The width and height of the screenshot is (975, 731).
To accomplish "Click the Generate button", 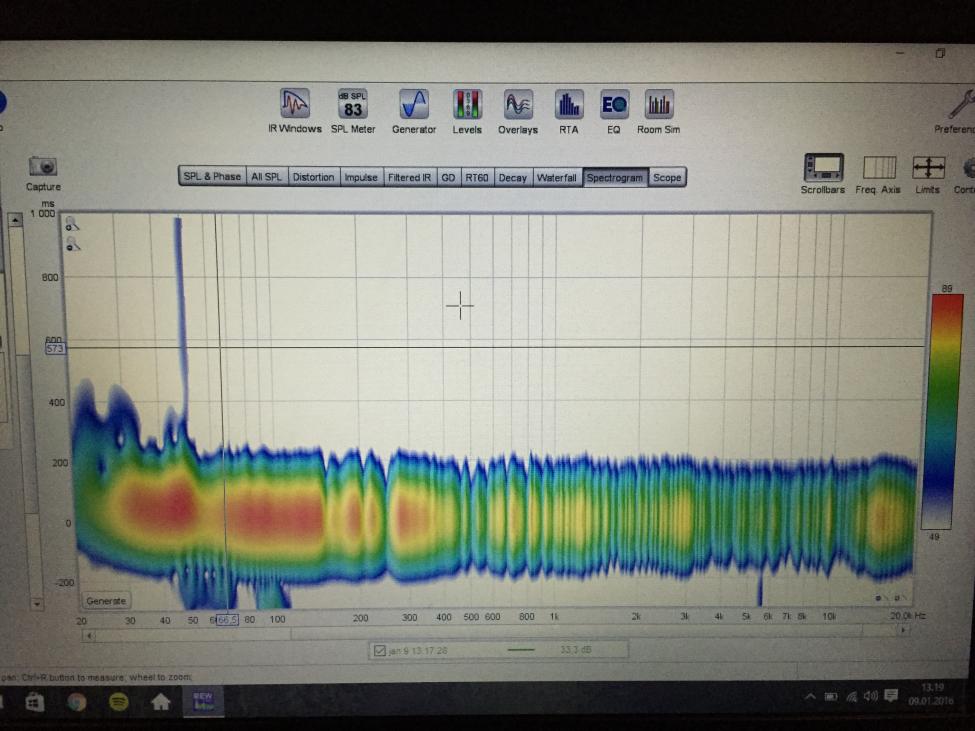I will (x=106, y=600).
